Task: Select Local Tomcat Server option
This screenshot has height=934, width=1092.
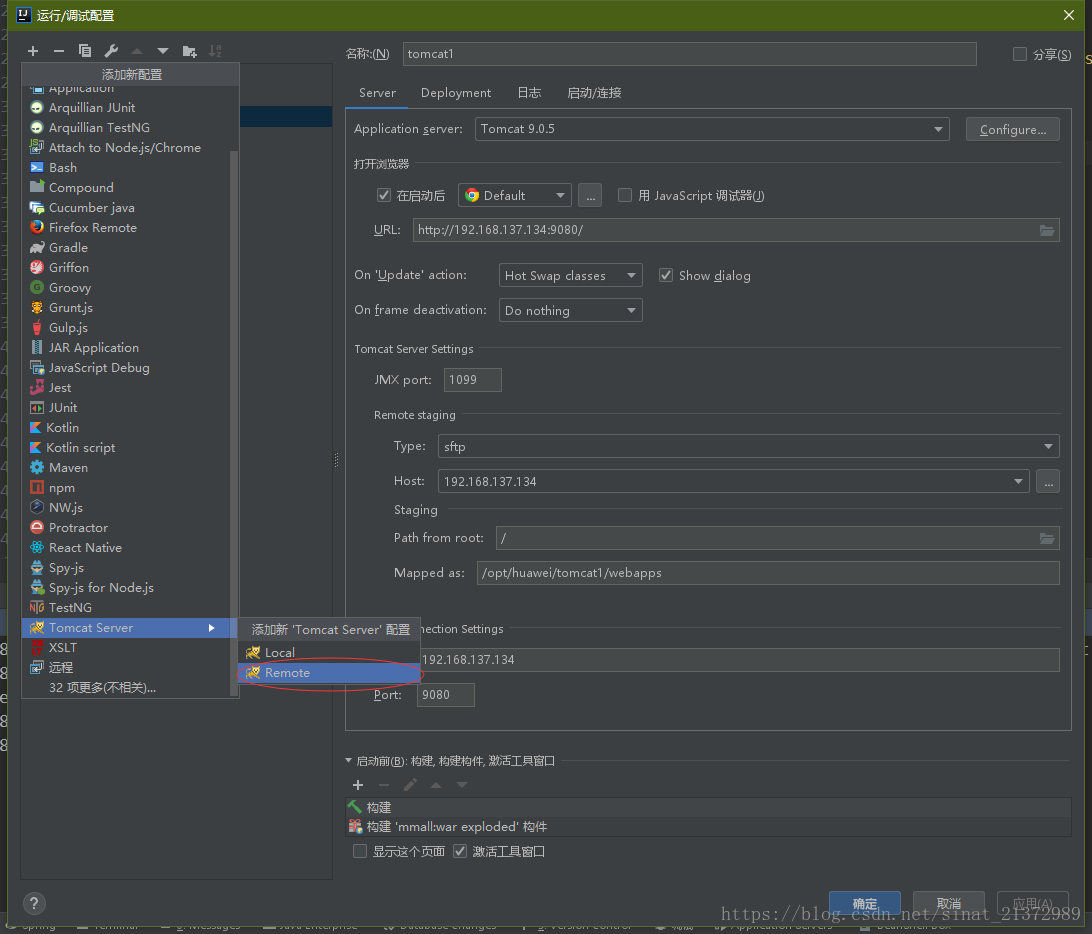Action: tap(329, 653)
